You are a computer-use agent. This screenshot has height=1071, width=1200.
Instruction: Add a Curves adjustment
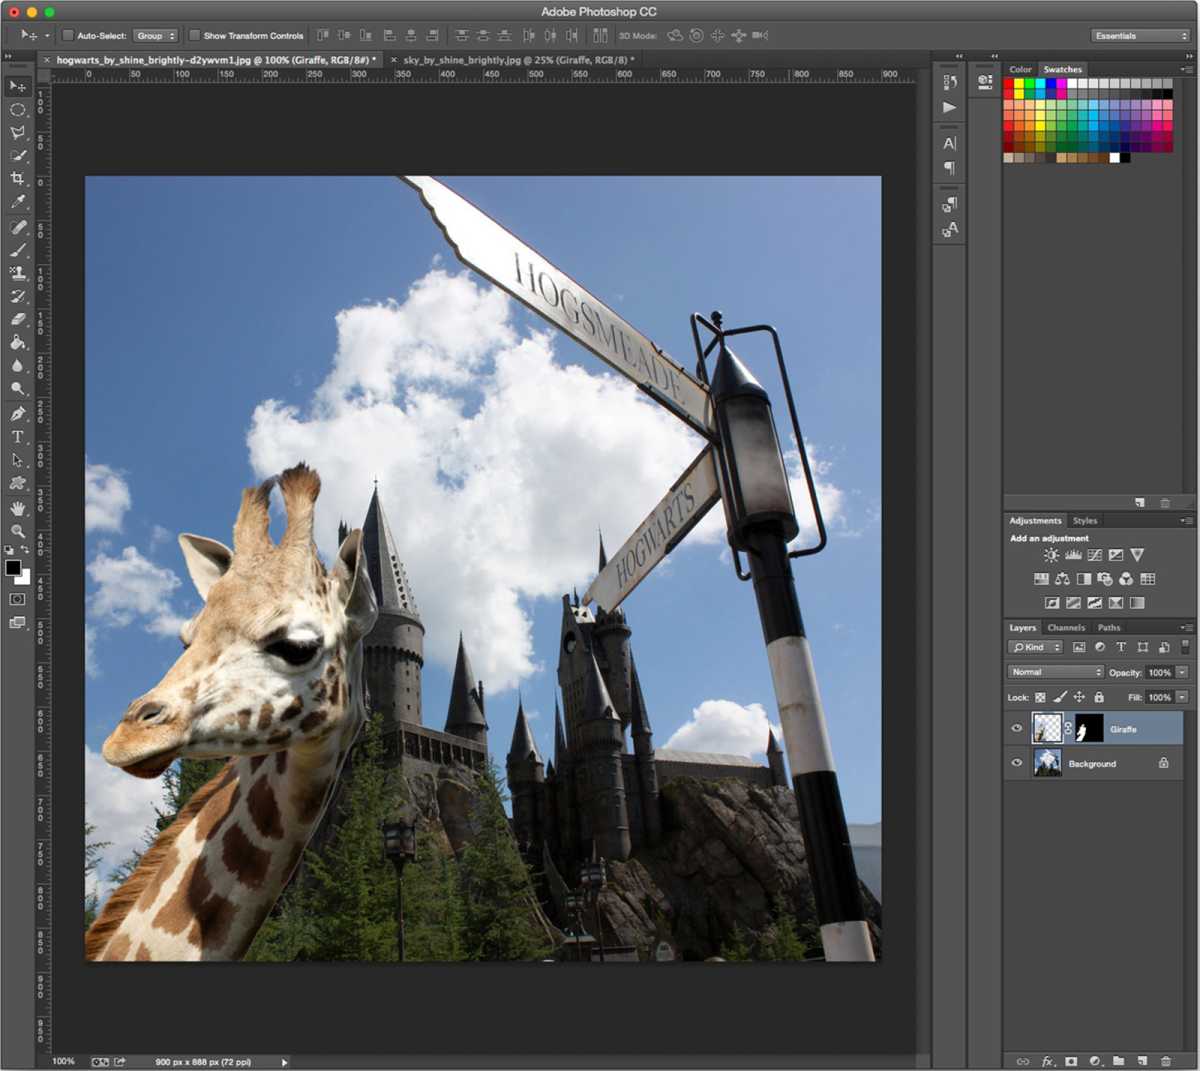coord(1095,555)
